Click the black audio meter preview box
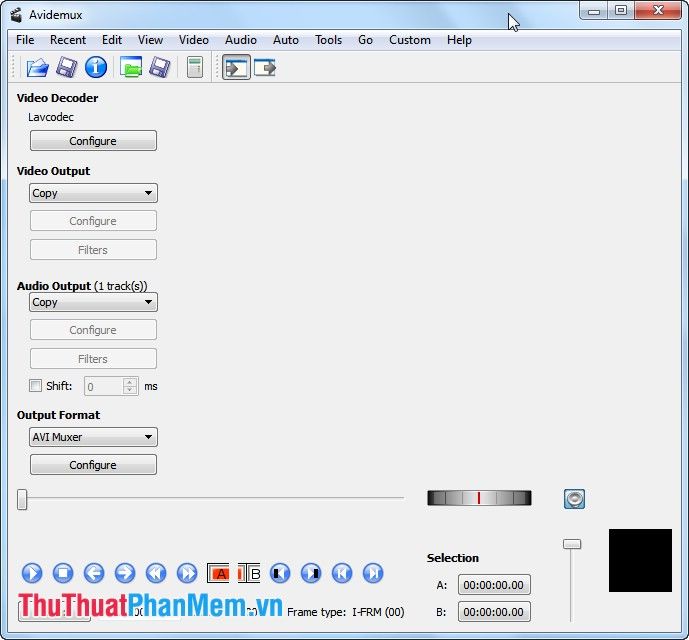 640,560
